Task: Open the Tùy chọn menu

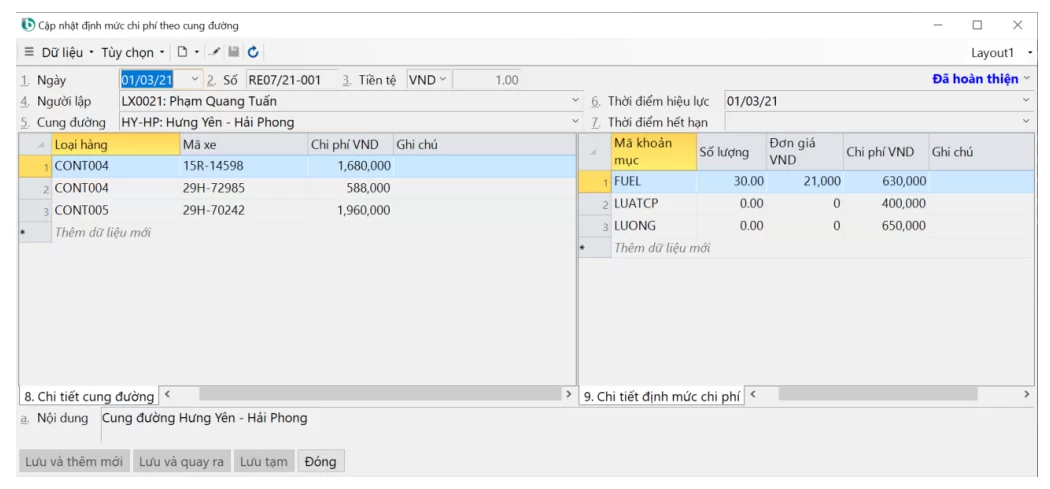Action: pyautogui.click(x=133, y=52)
